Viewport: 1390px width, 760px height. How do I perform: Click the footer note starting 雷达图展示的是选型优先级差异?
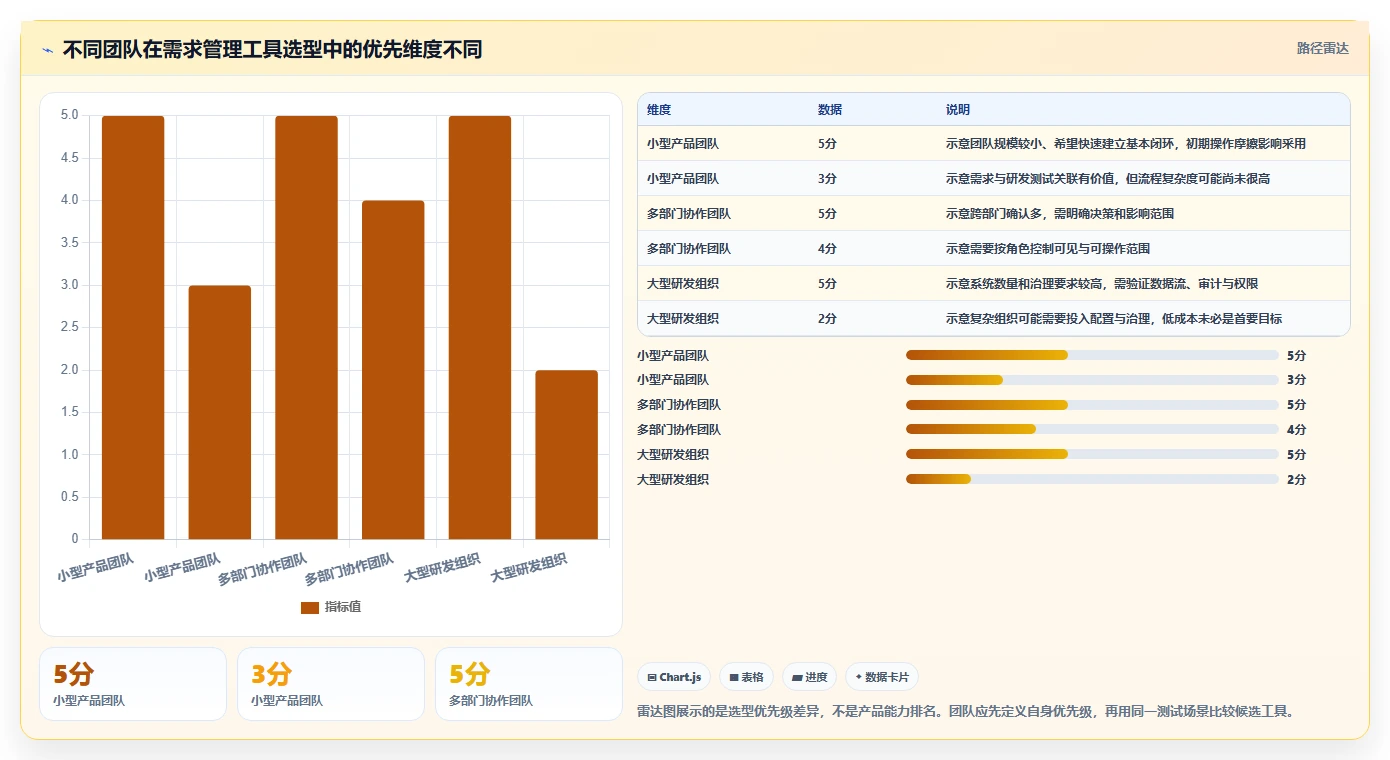(x=966, y=712)
